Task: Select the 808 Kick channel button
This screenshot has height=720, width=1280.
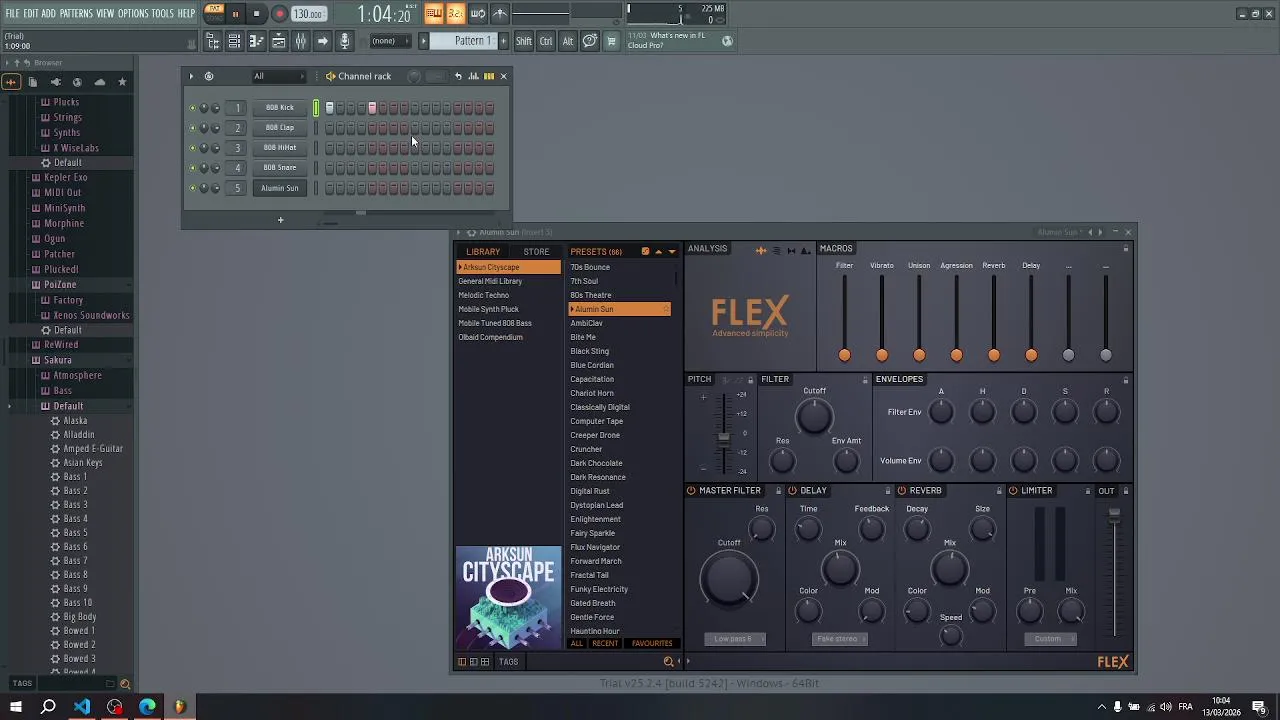Action: click(x=280, y=108)
